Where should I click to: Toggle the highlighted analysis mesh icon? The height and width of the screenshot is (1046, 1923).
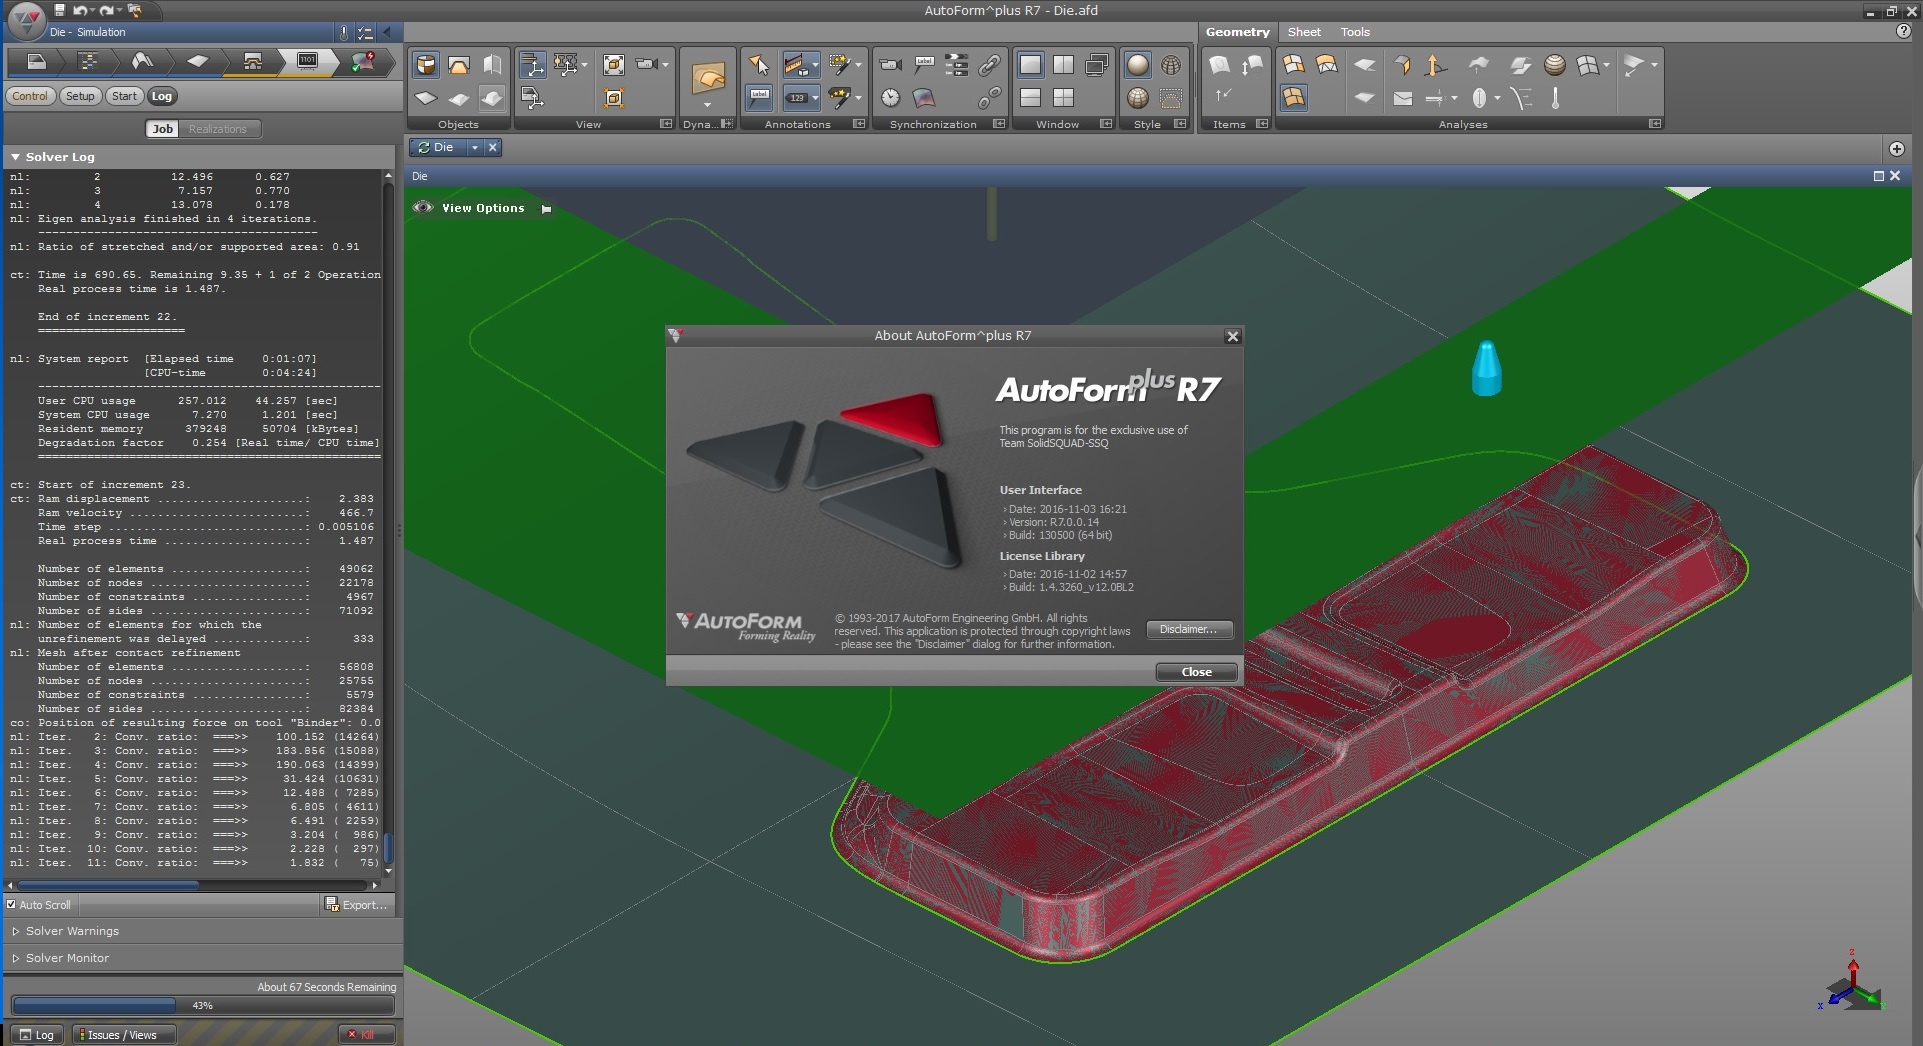(1293, 97)
